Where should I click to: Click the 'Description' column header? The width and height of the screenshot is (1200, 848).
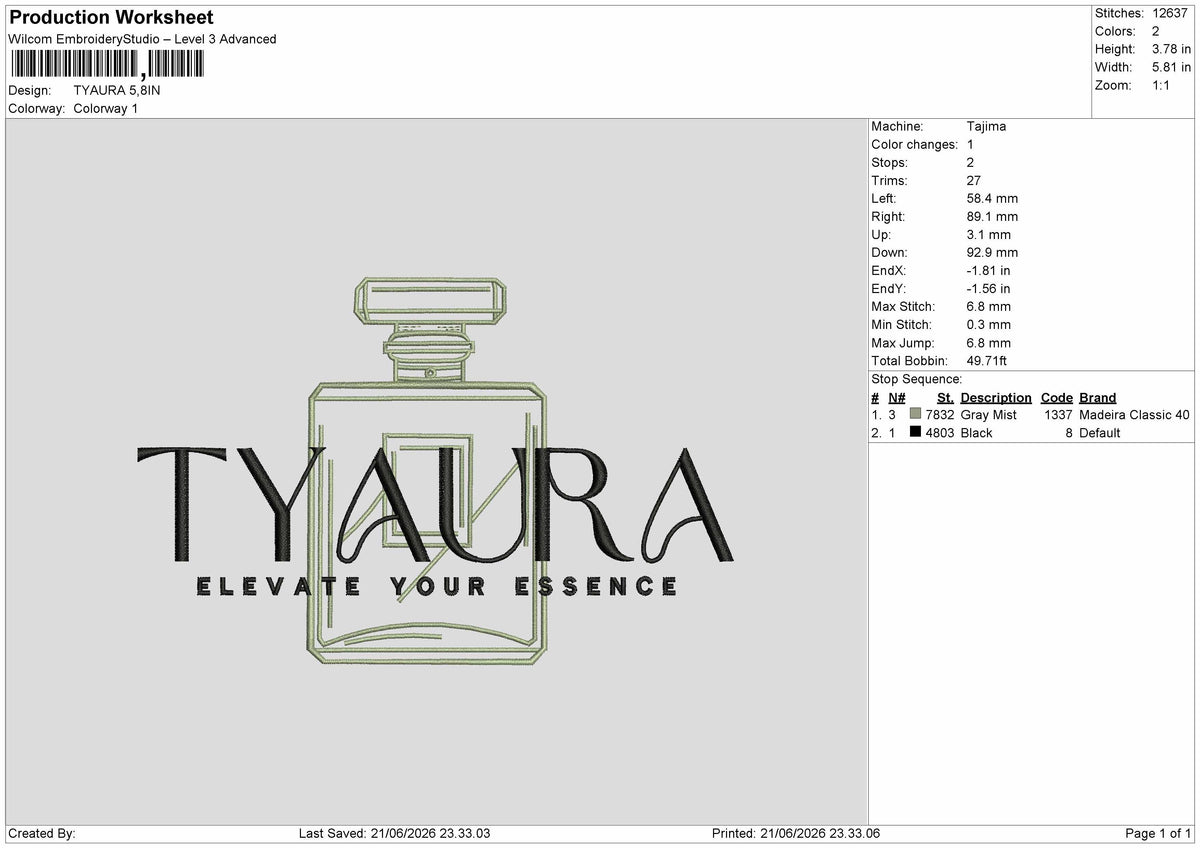[996, 397]
